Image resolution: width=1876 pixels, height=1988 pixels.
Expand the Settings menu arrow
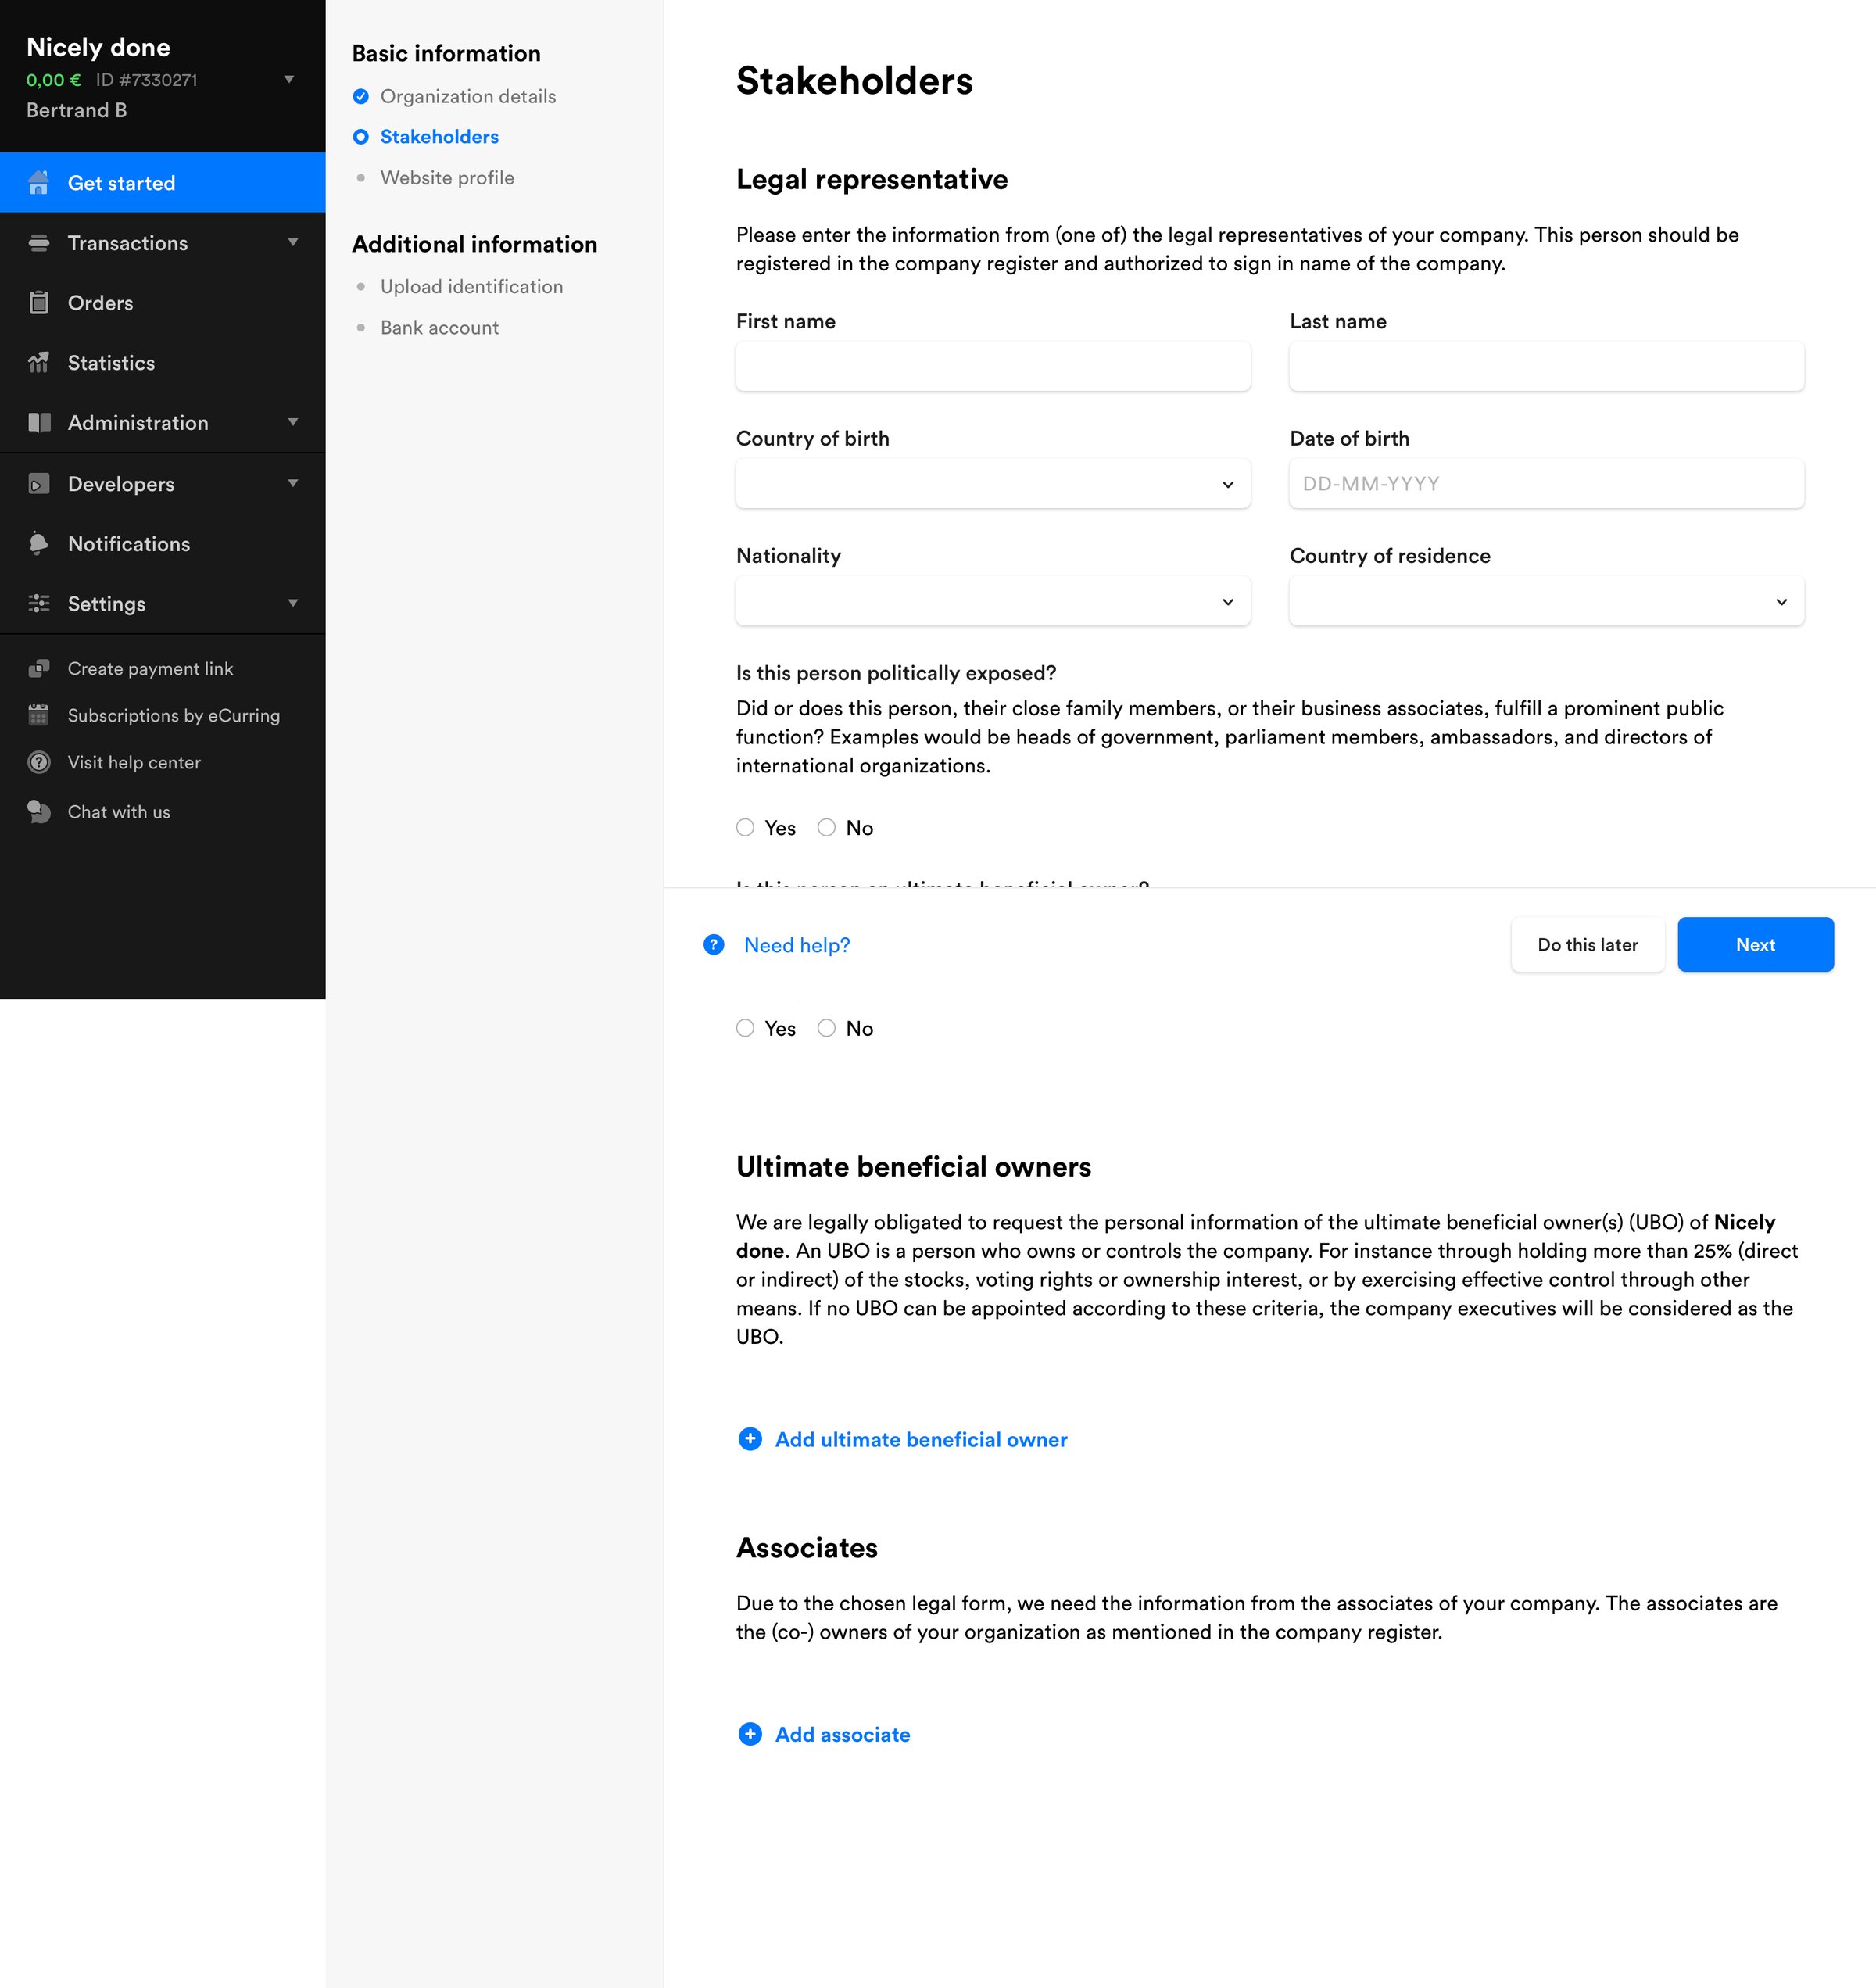293,603
